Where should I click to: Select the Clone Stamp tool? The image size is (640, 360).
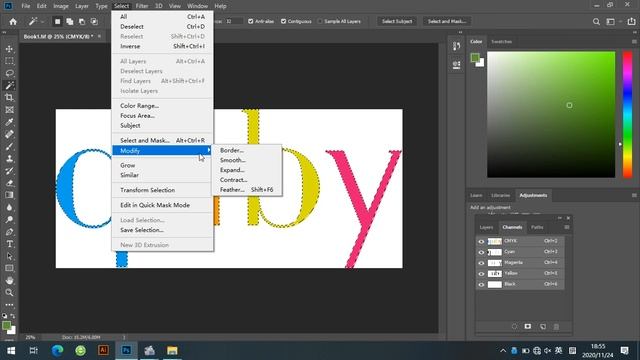click(9, 159)
